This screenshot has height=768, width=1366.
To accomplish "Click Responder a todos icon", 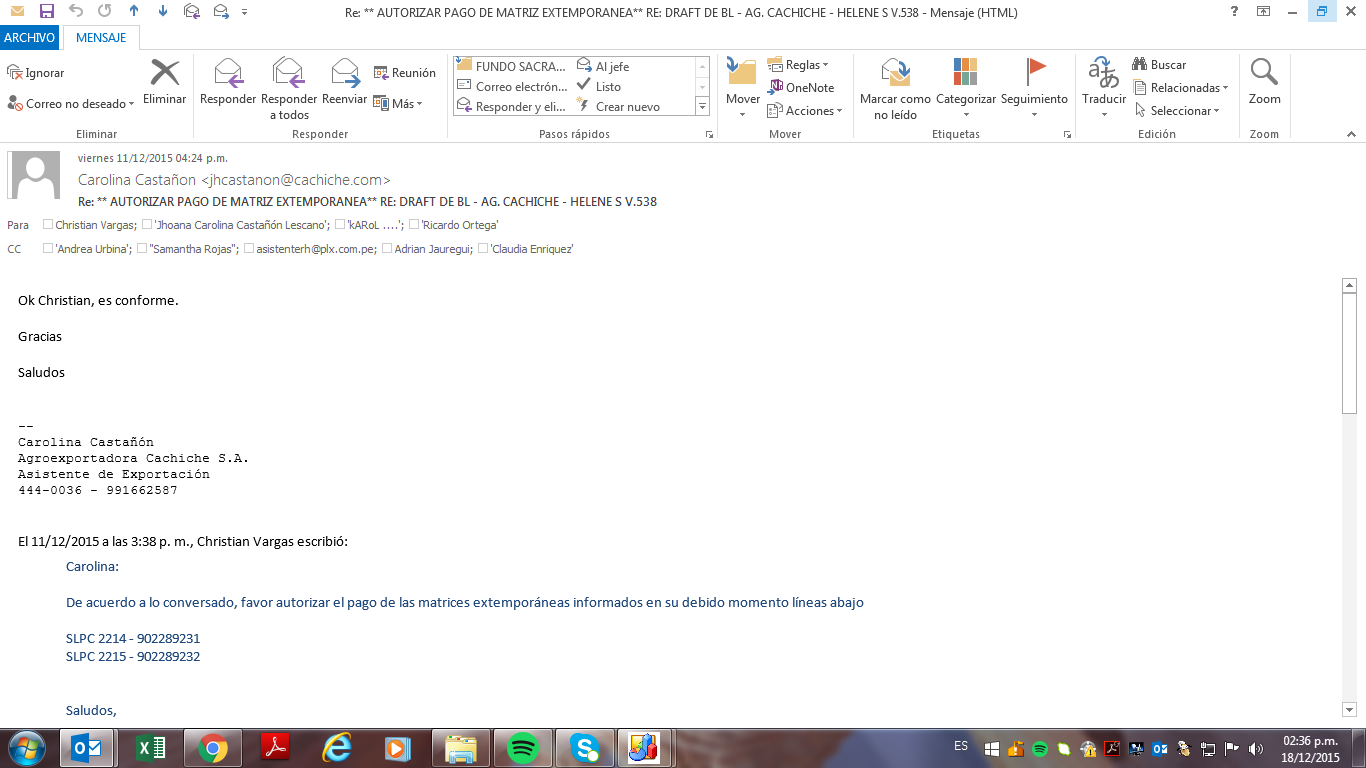I will click(288, 75).
